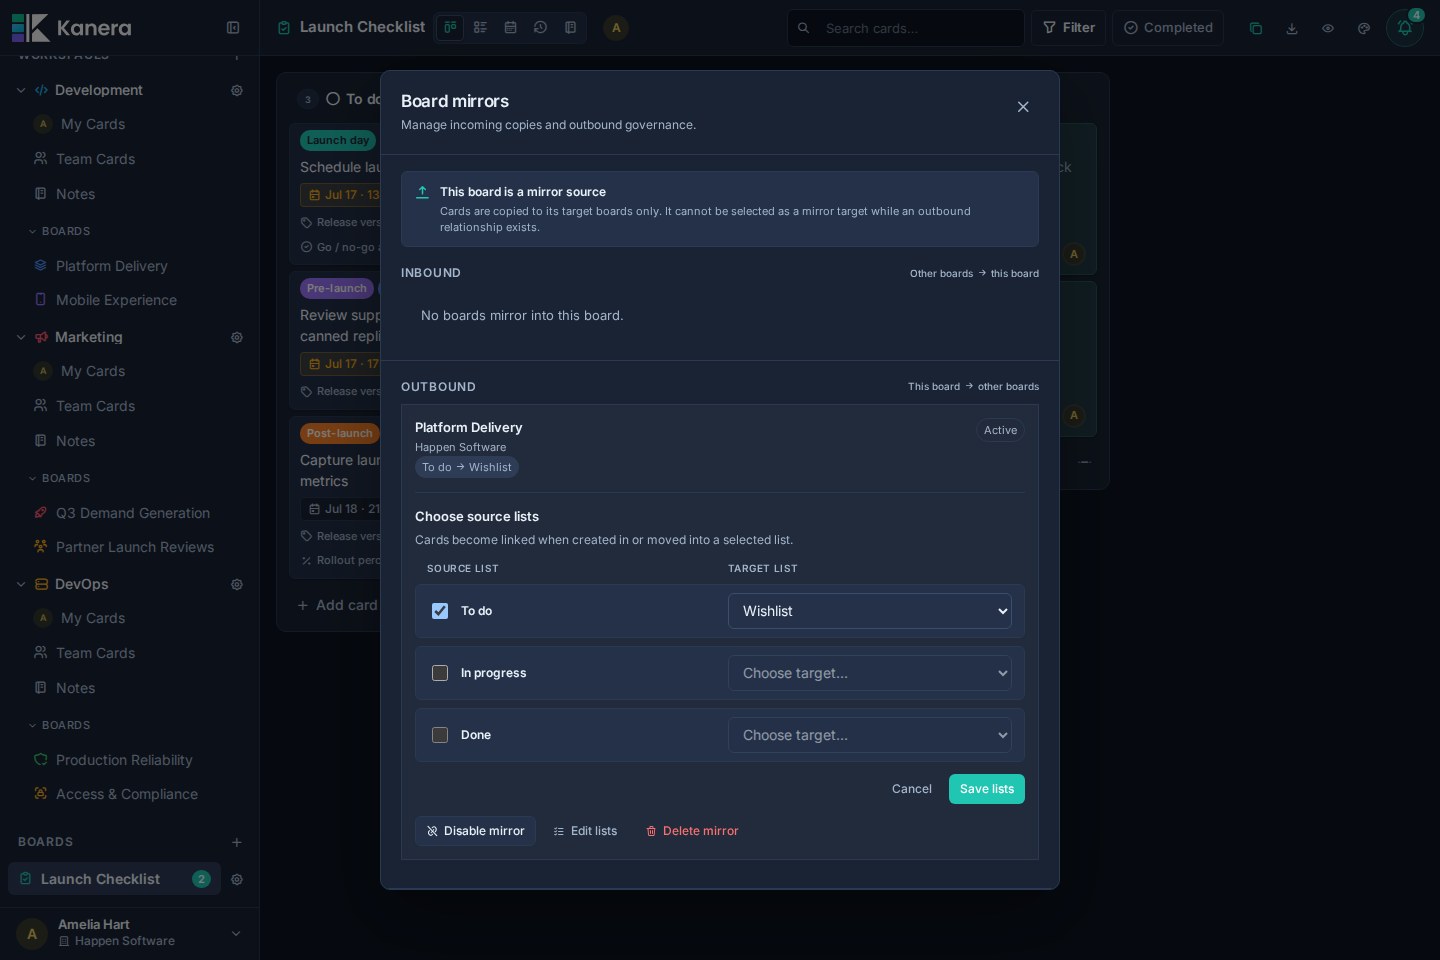Click Add card in To do column
The height and width of the screenshot is (960, 1440).
click(x=337, y=605)
